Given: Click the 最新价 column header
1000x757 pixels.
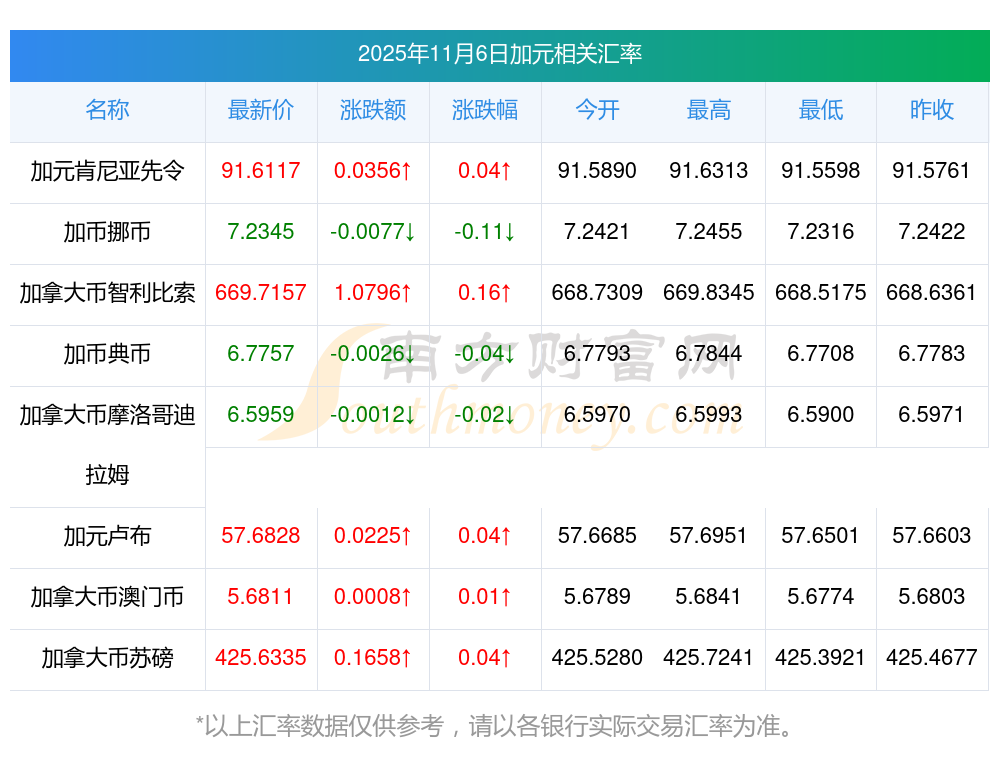Looking at the screenshot, I should 260,110.
